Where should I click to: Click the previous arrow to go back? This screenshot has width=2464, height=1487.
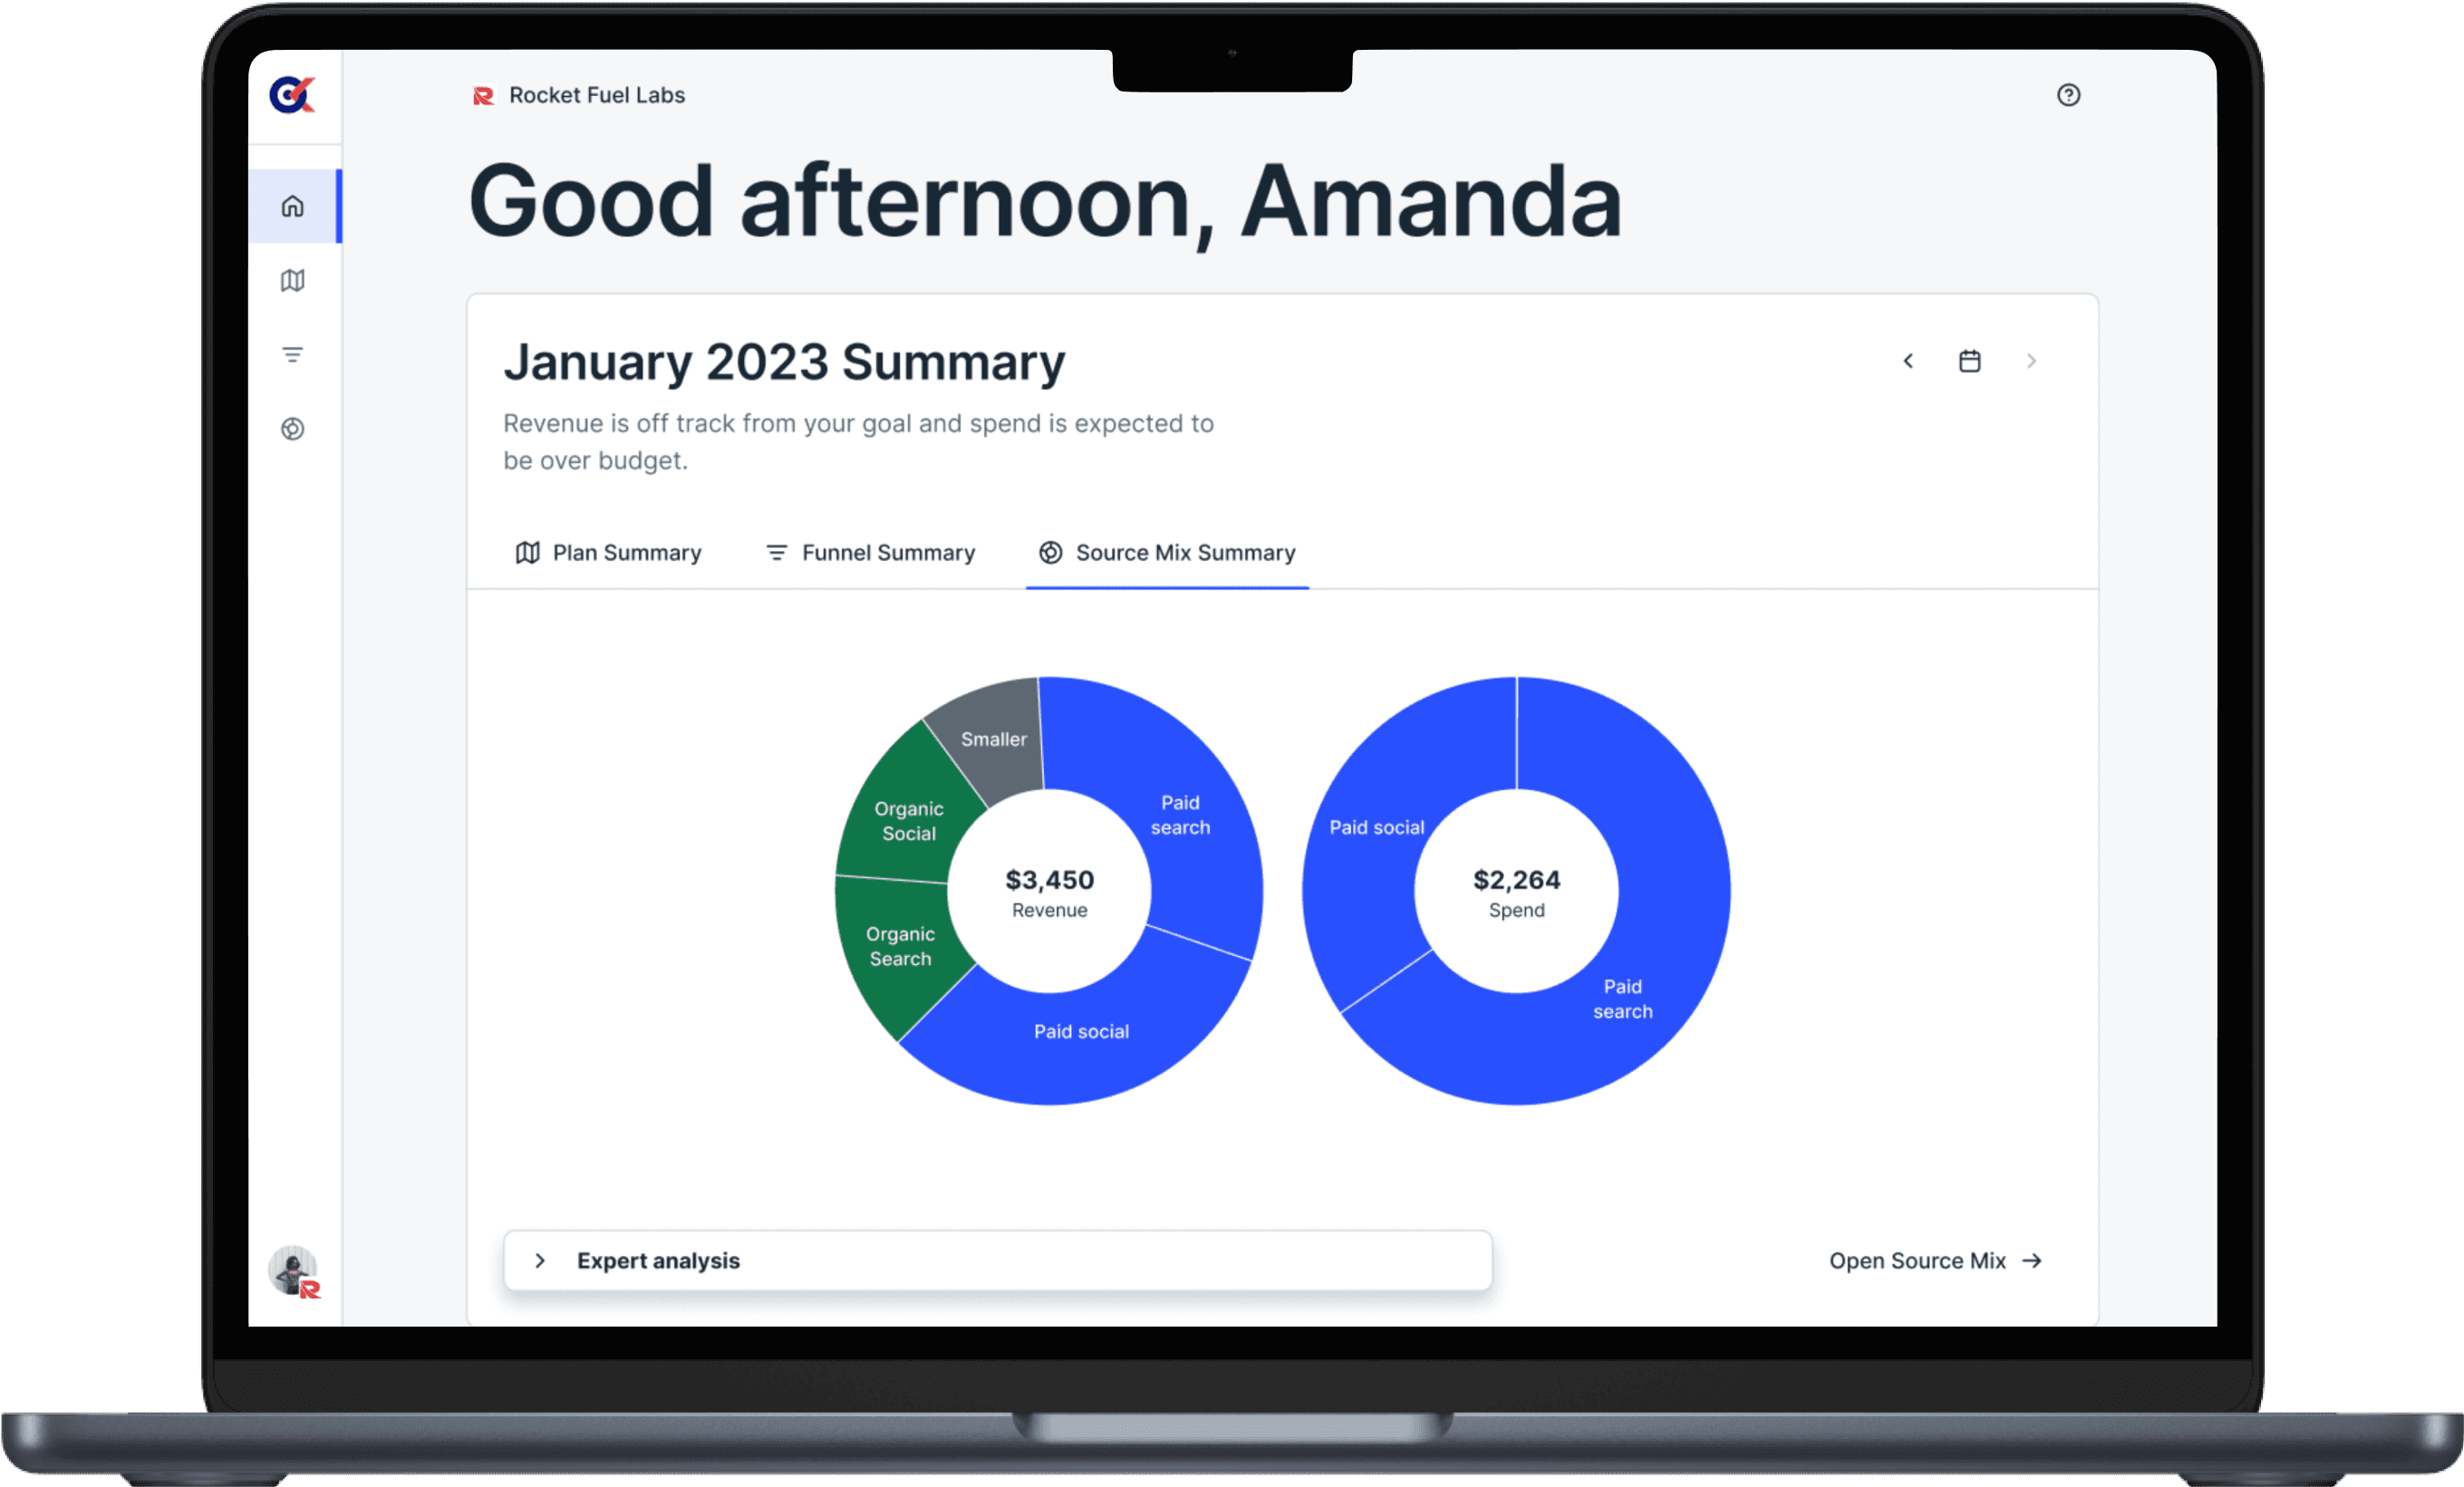pos(1908,362)
